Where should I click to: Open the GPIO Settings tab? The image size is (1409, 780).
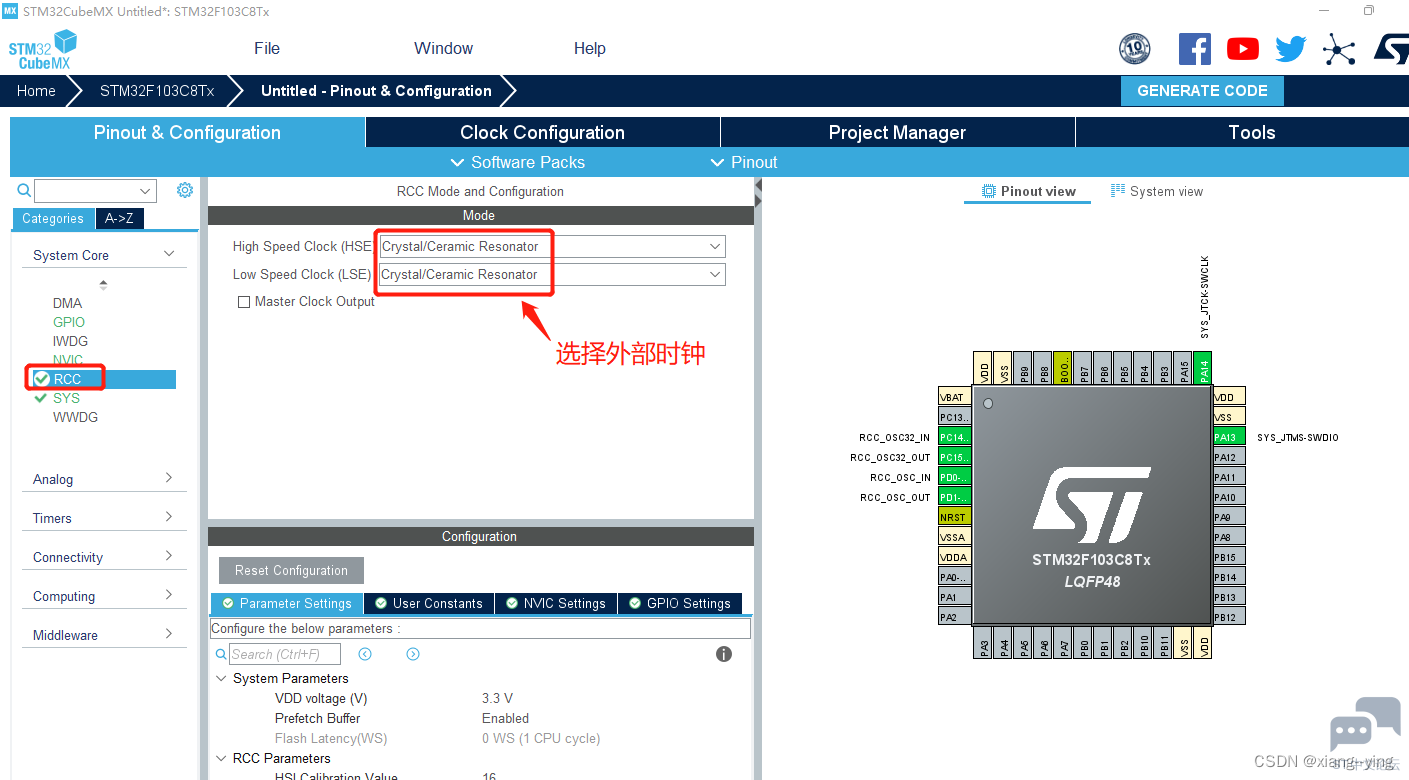click(680, 603)
